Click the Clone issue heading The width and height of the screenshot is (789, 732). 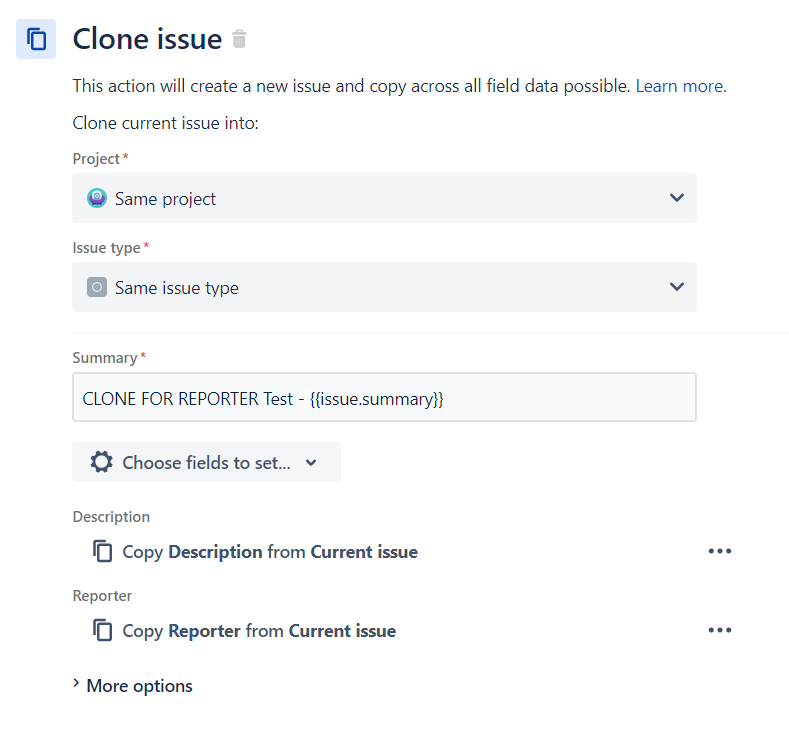coord(147,39)
